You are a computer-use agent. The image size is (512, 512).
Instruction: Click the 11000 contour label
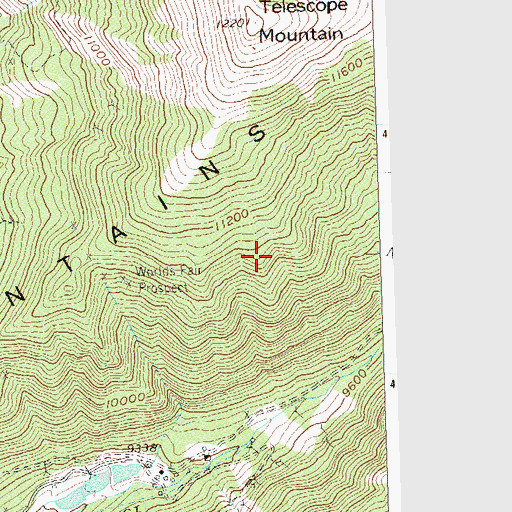click(97, 50)
